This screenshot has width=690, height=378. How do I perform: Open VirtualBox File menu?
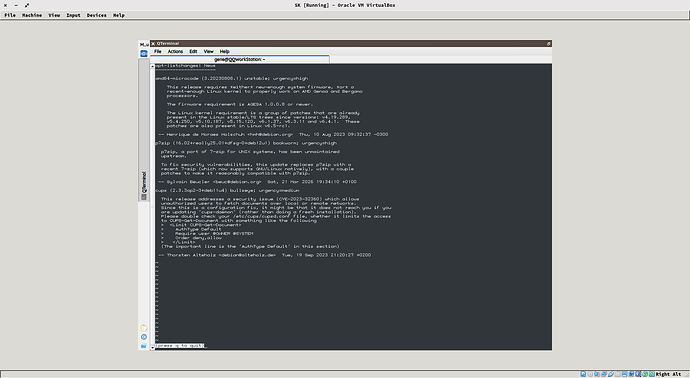tap(10, 15)
